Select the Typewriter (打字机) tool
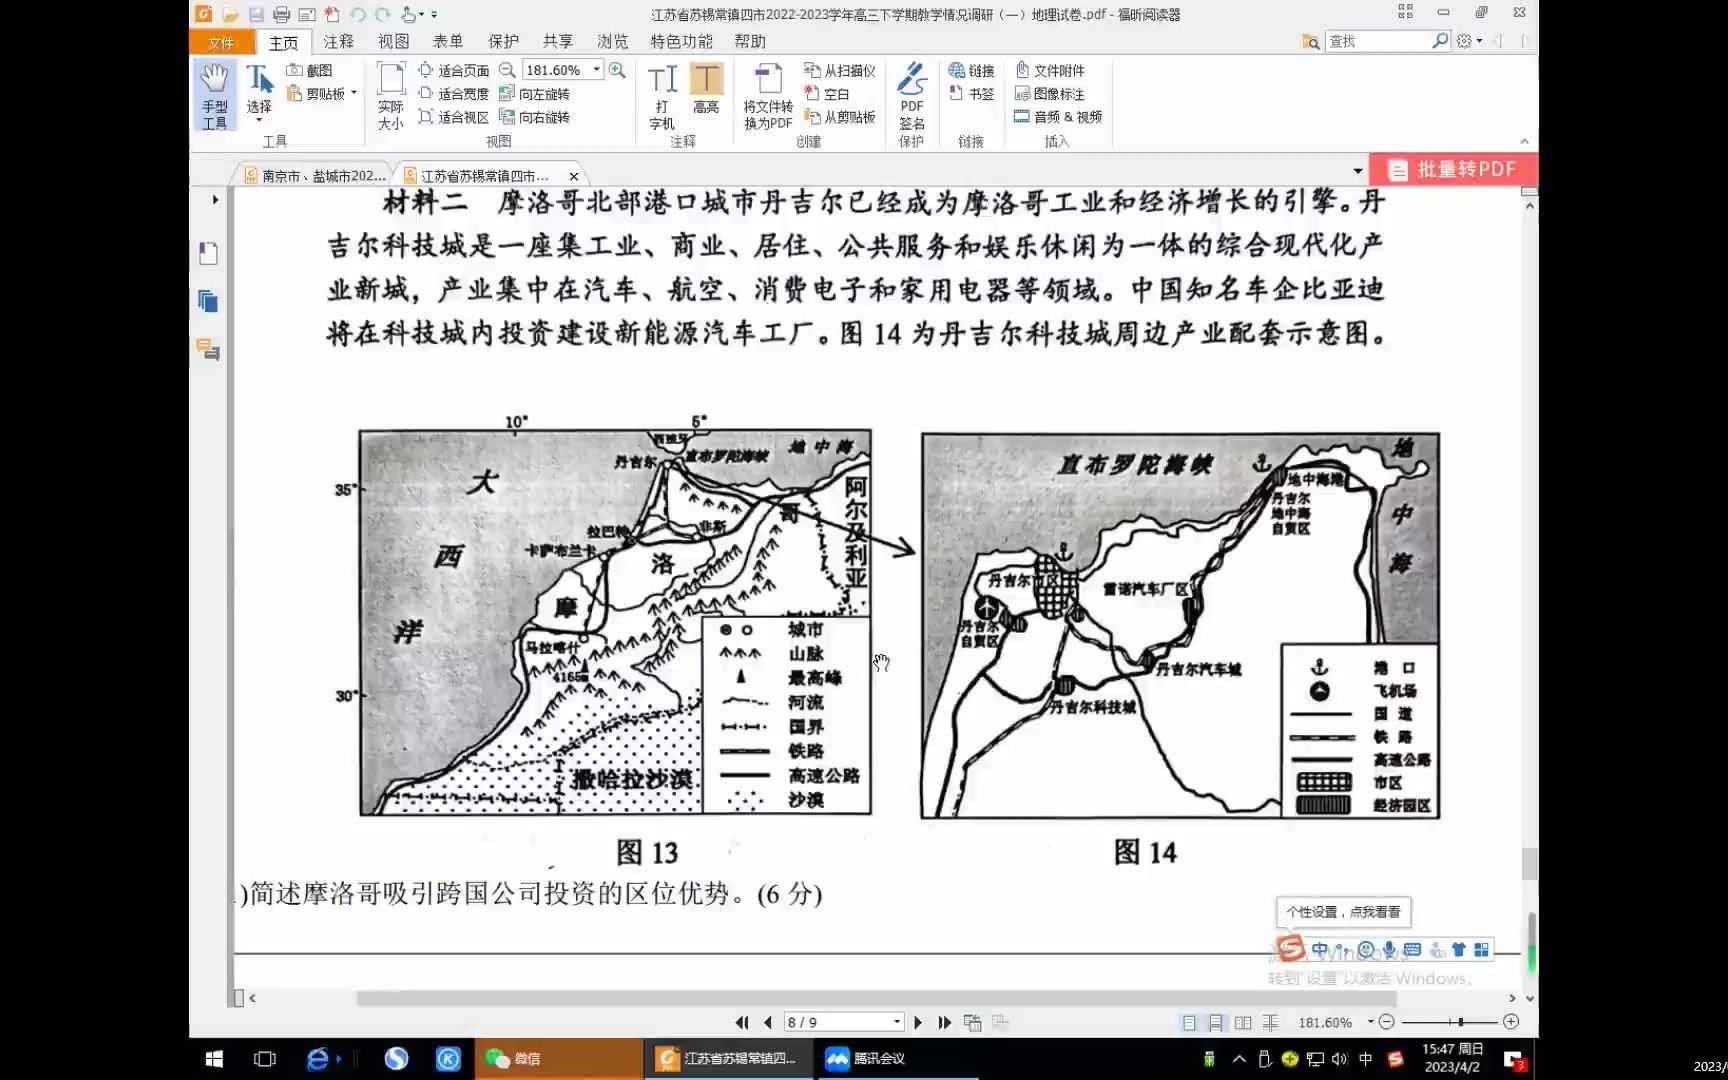Viewport: 1728px width, 1080px height. pos(662,96)
